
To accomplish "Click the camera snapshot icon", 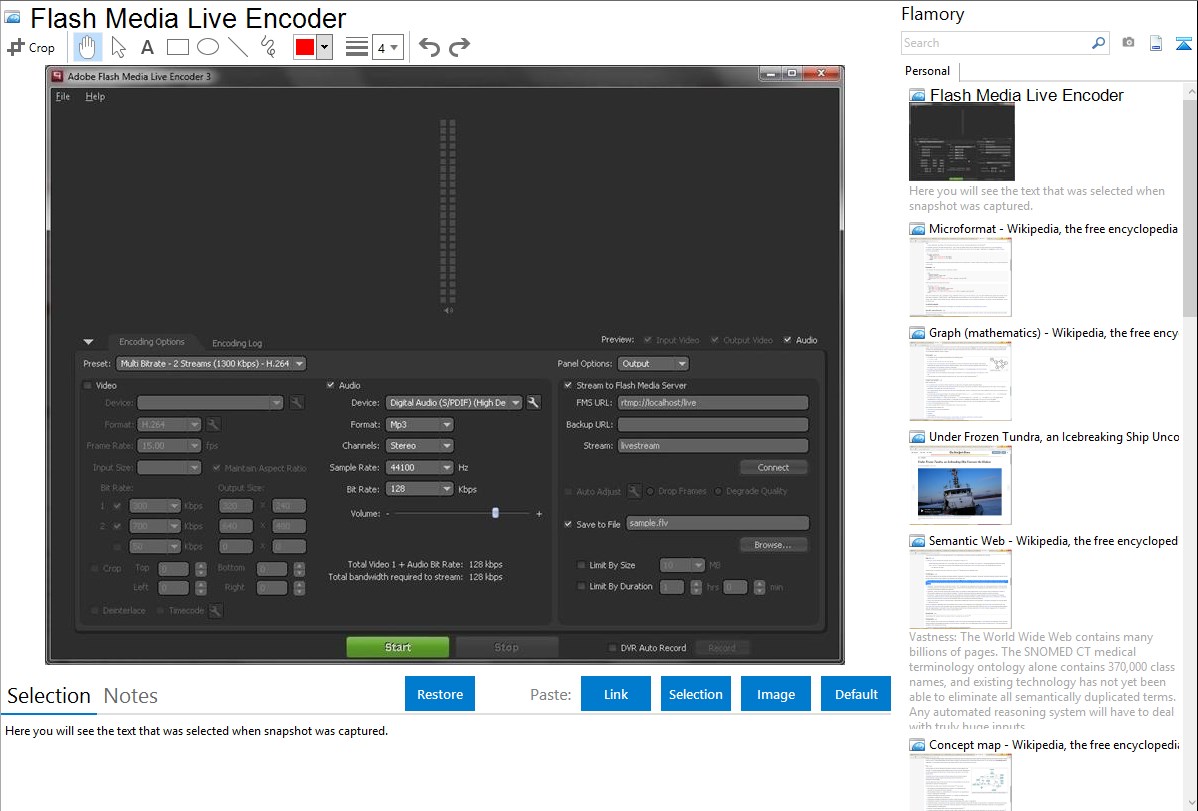I will click(1128, 43).
